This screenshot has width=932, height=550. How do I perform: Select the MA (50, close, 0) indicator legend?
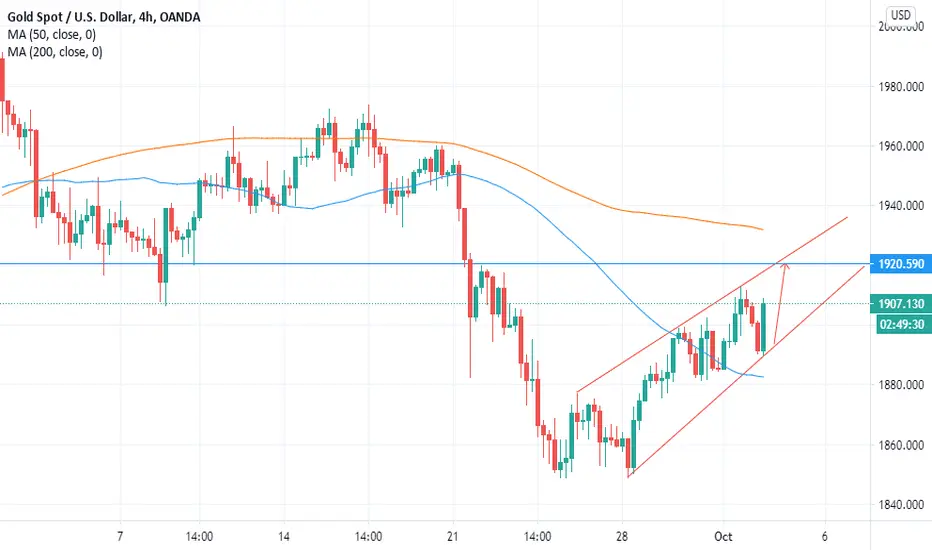coord(52,34)
